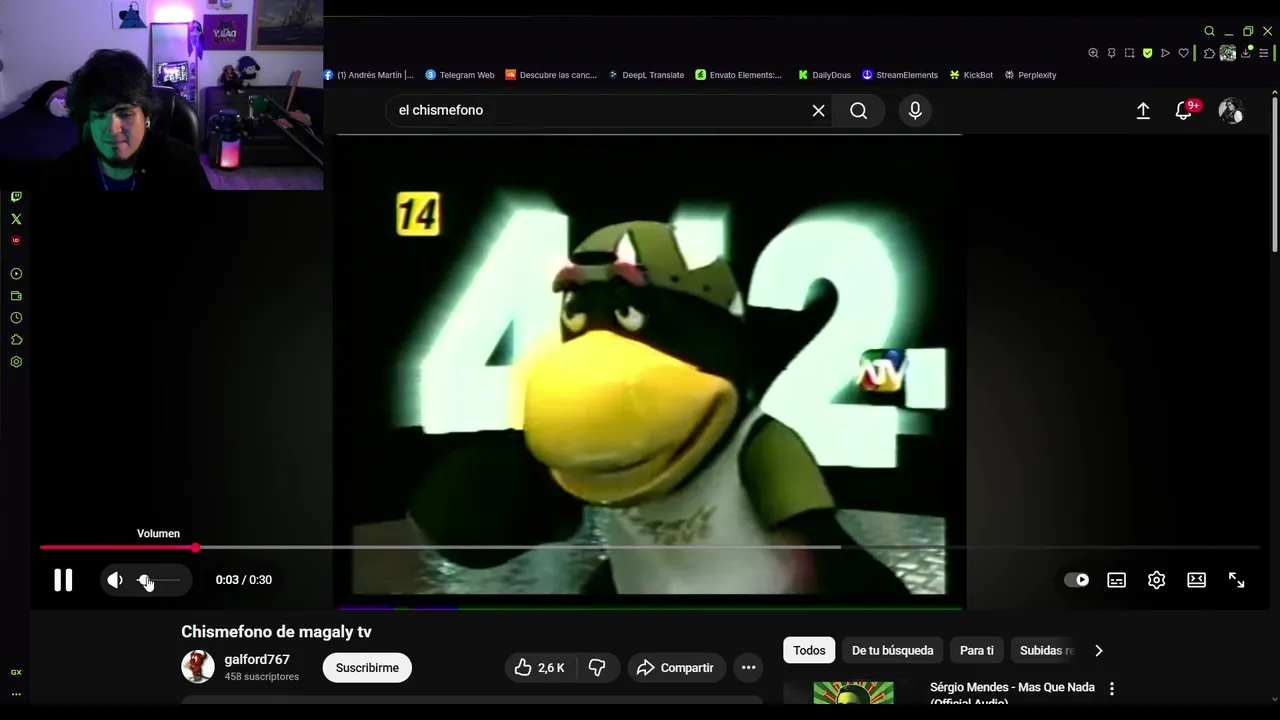
Task: Open video settings gear
Action: pos(1157,580)
